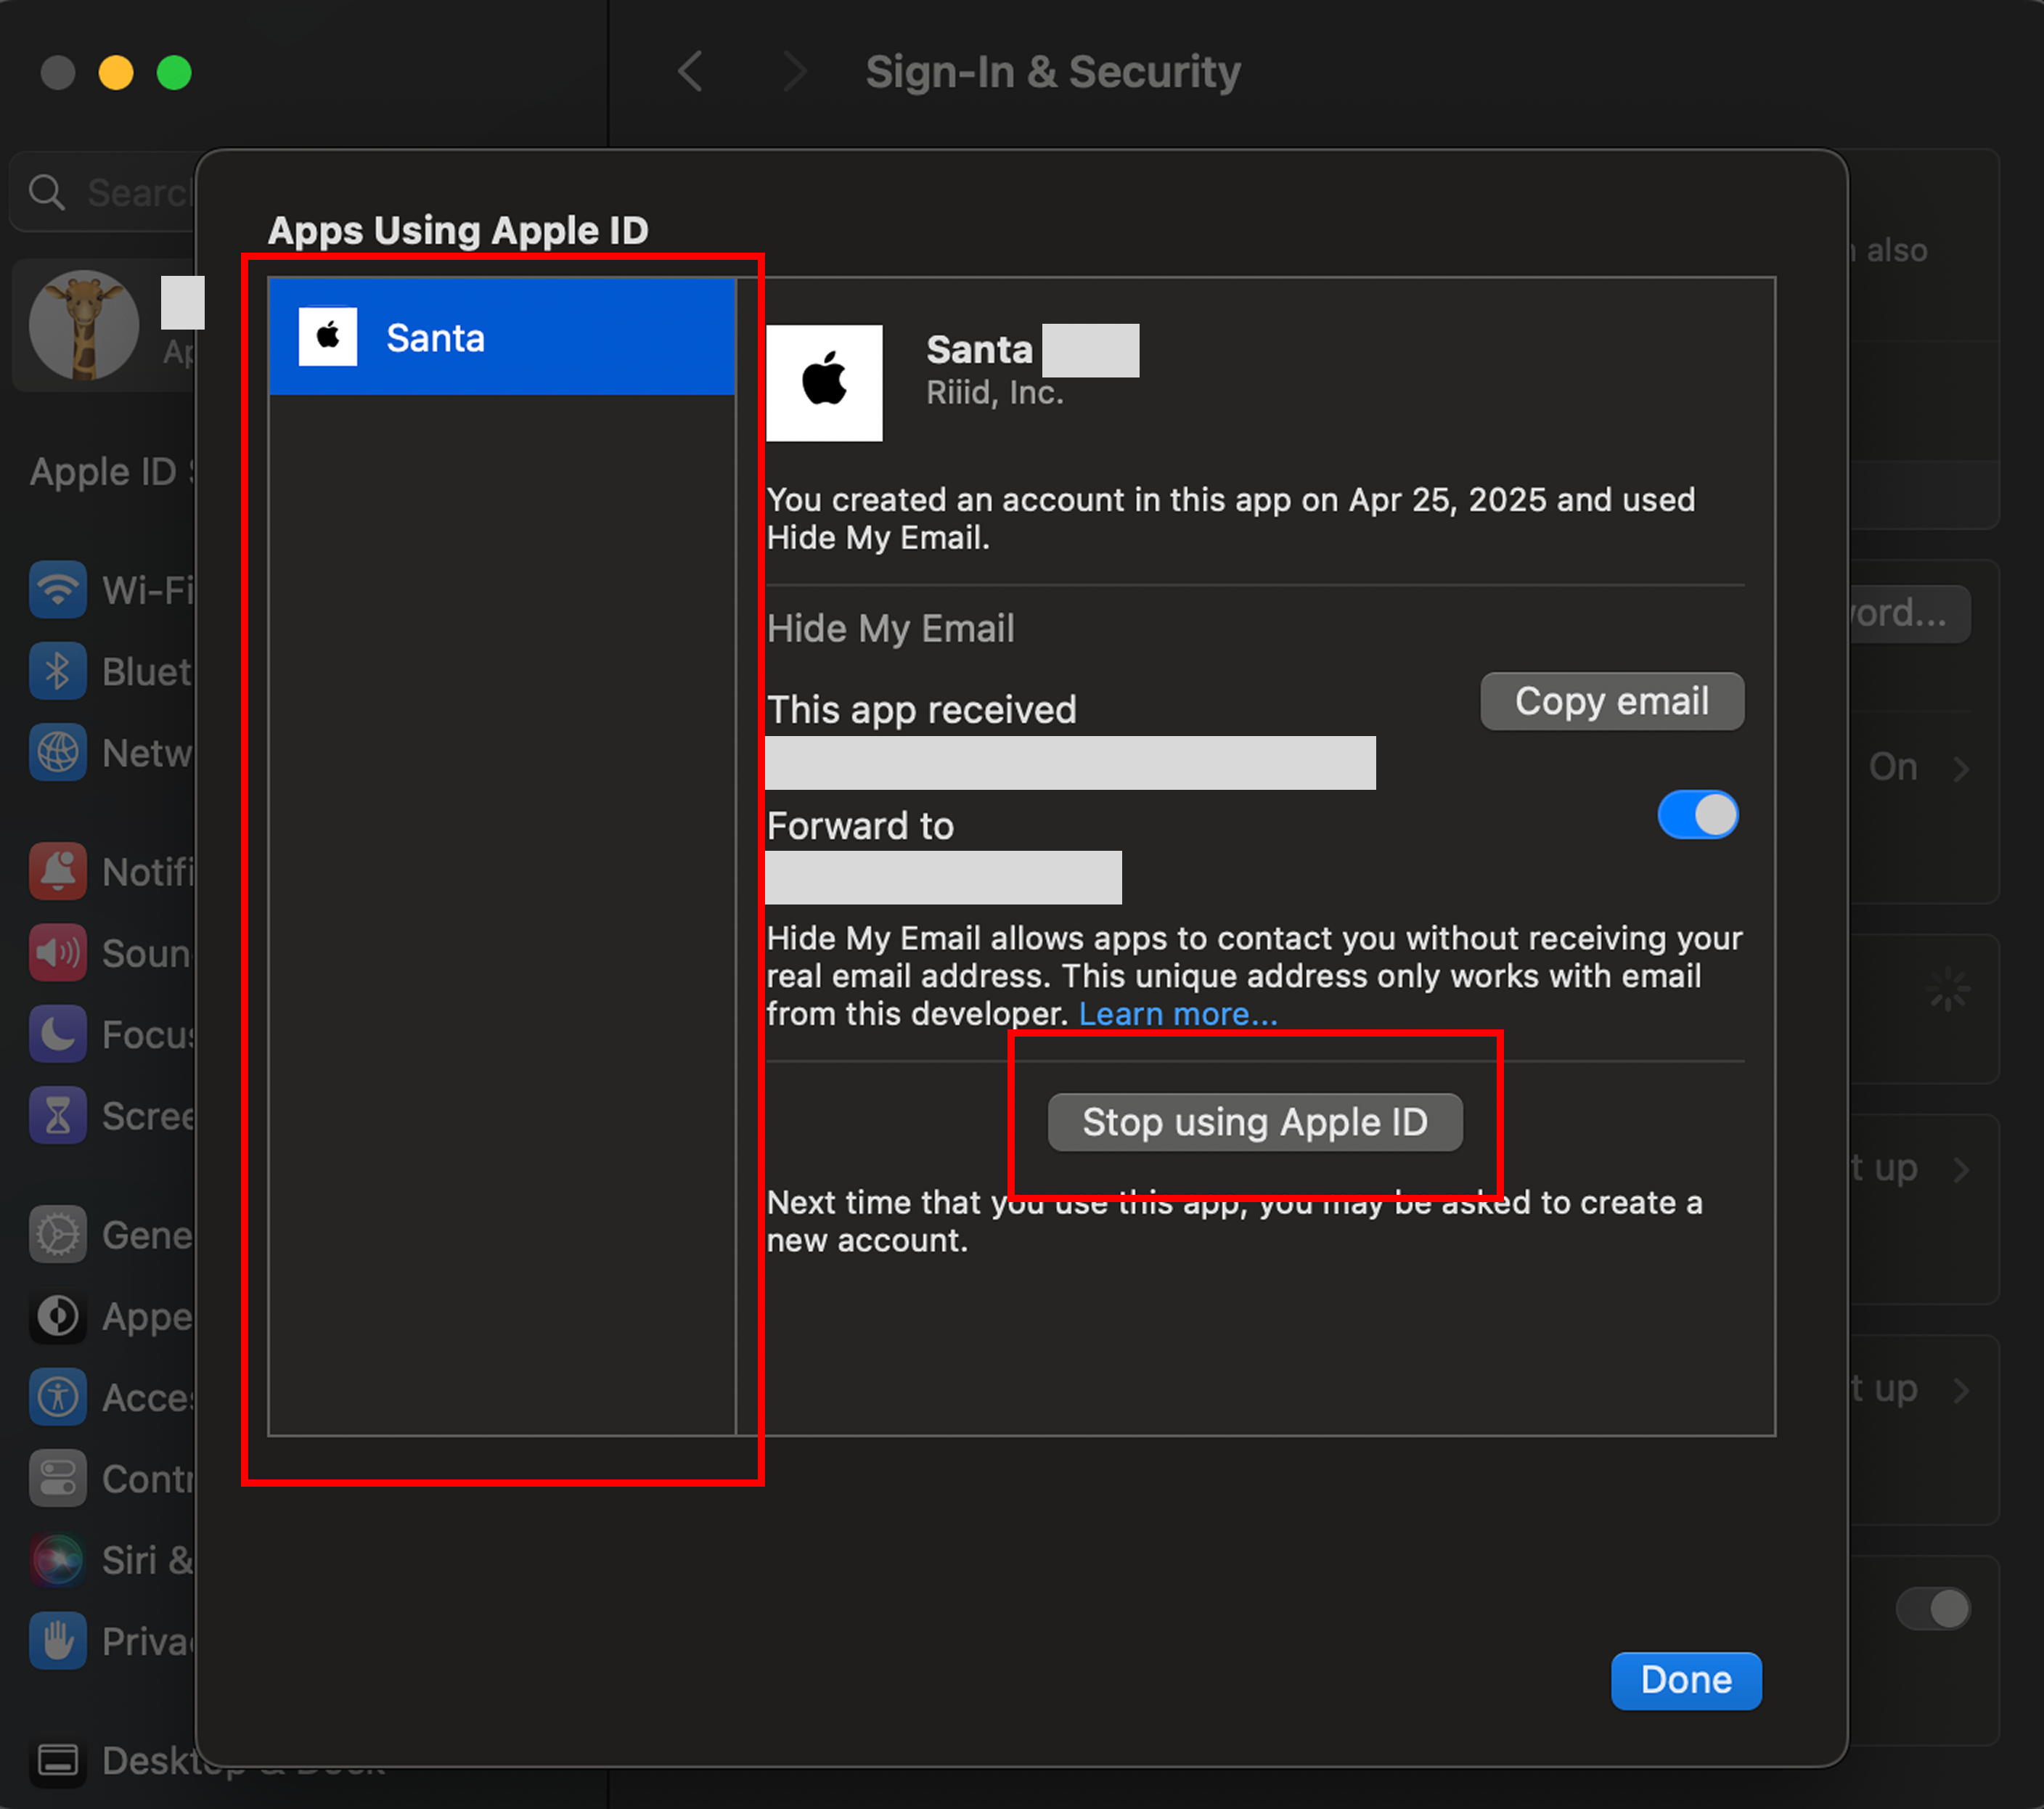Image resolution: width=2044 pixels, height=1809 pixels.
Task: Click the yellow minimize window button
Action: (116, 72)
